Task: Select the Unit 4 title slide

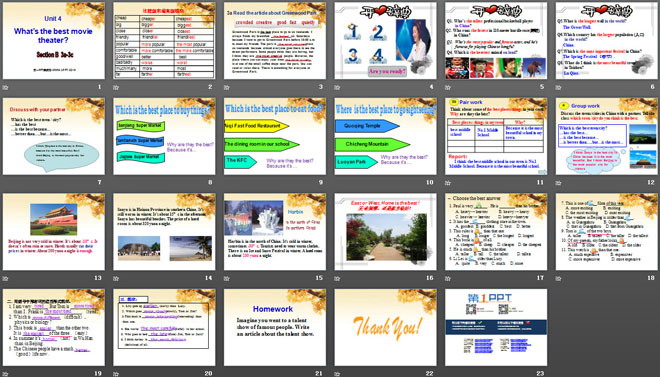Action: [x=54, y=41]
